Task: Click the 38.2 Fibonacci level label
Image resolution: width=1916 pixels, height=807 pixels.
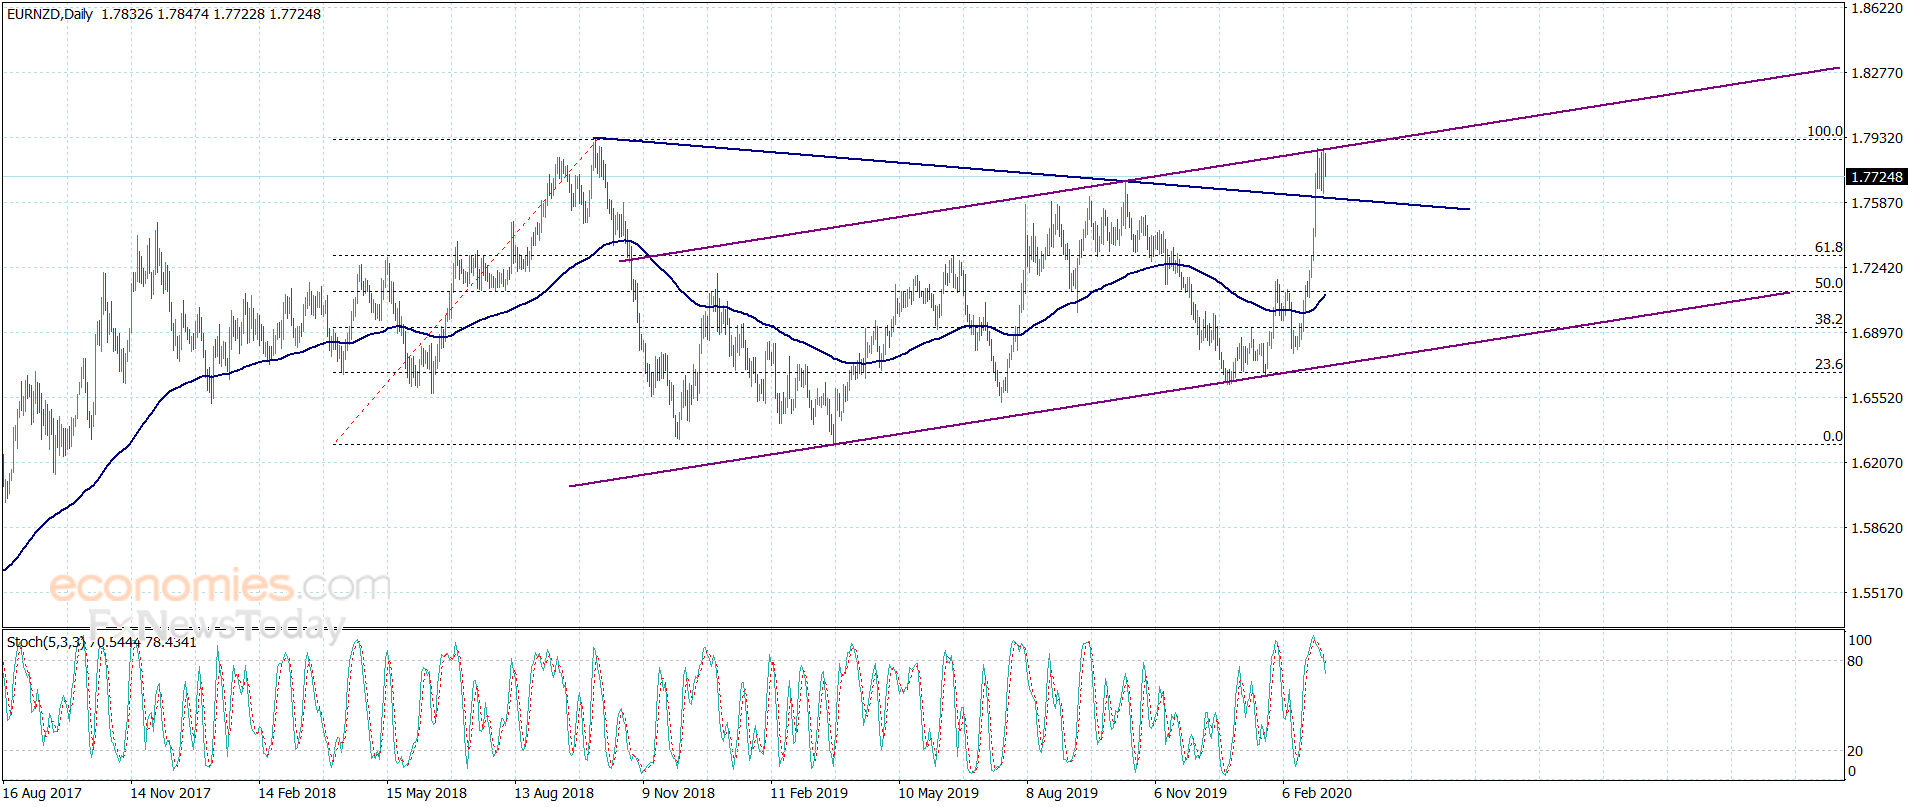Action: pyautogui.click(x=1829, y=319)
